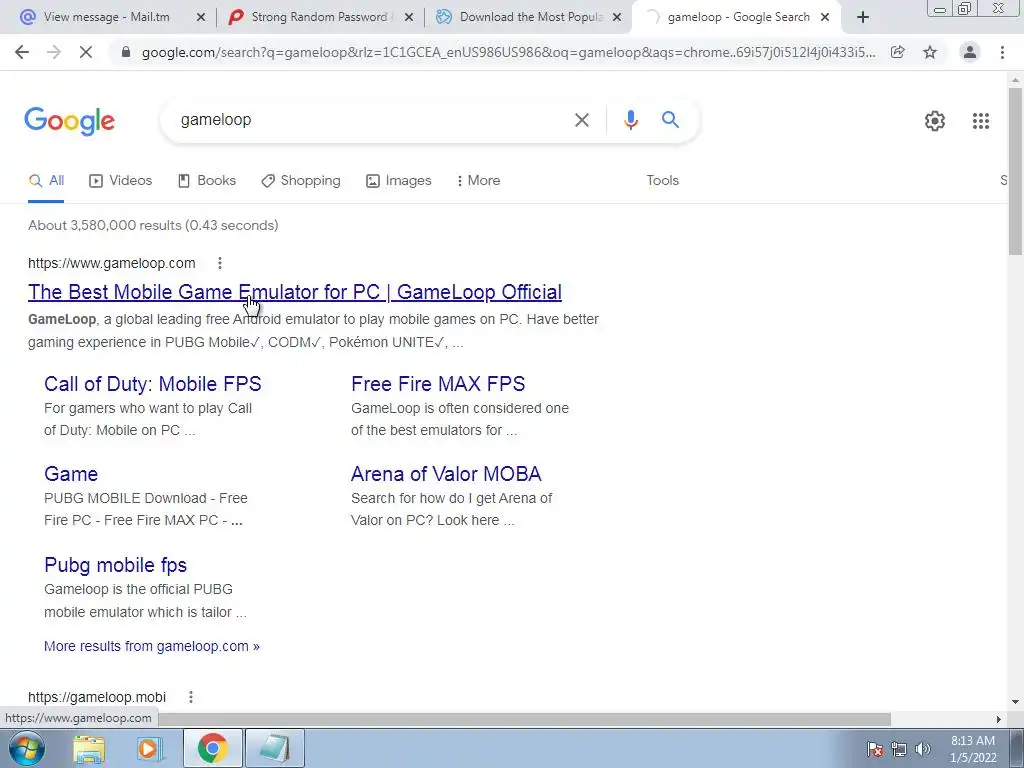Click the horizontal scrollbar's right arrow
Image resolution: width=1024 pixels, height=768 pixels.
tap(999, 719)
